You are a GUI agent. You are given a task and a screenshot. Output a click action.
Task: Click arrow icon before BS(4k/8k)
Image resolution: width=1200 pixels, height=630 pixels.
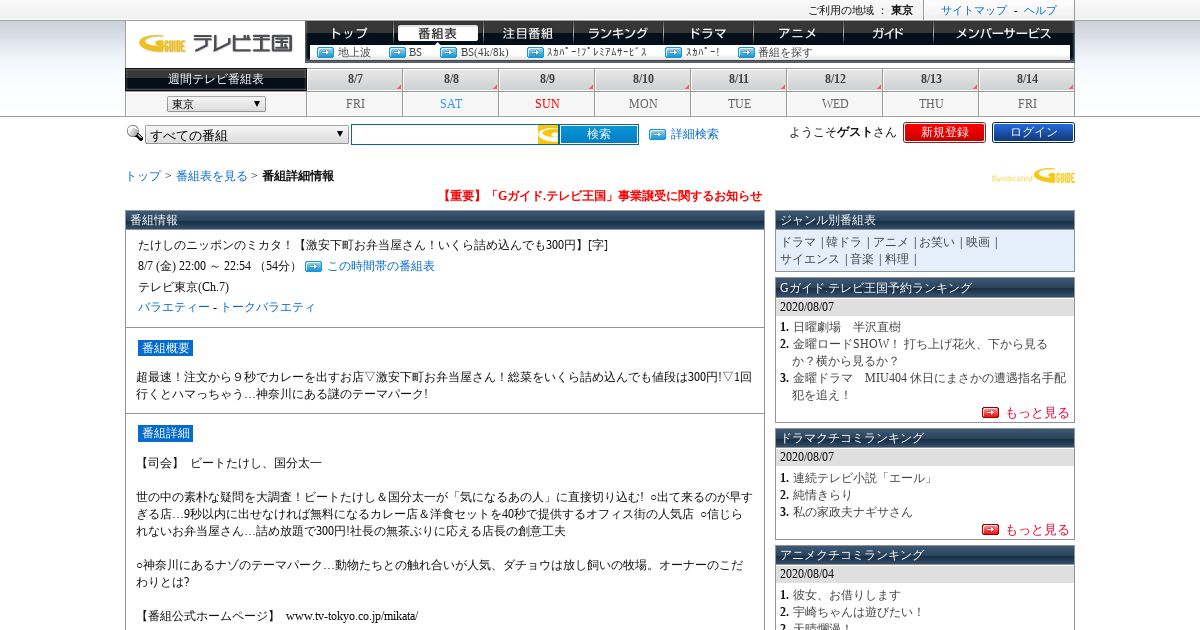coord(448,52)
